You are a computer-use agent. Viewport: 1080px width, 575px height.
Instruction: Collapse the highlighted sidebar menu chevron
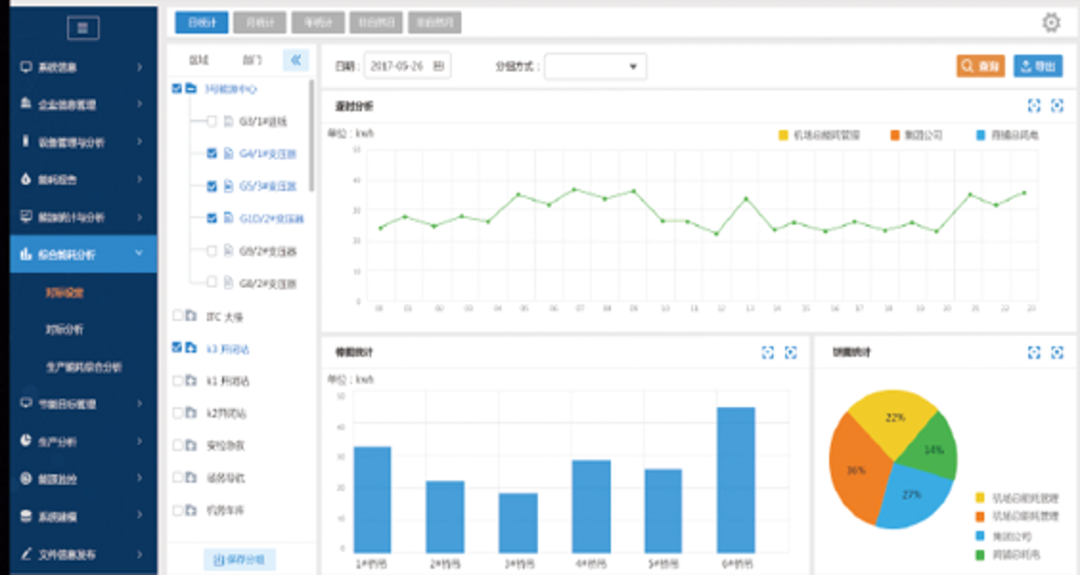click(x=139, y=254)
